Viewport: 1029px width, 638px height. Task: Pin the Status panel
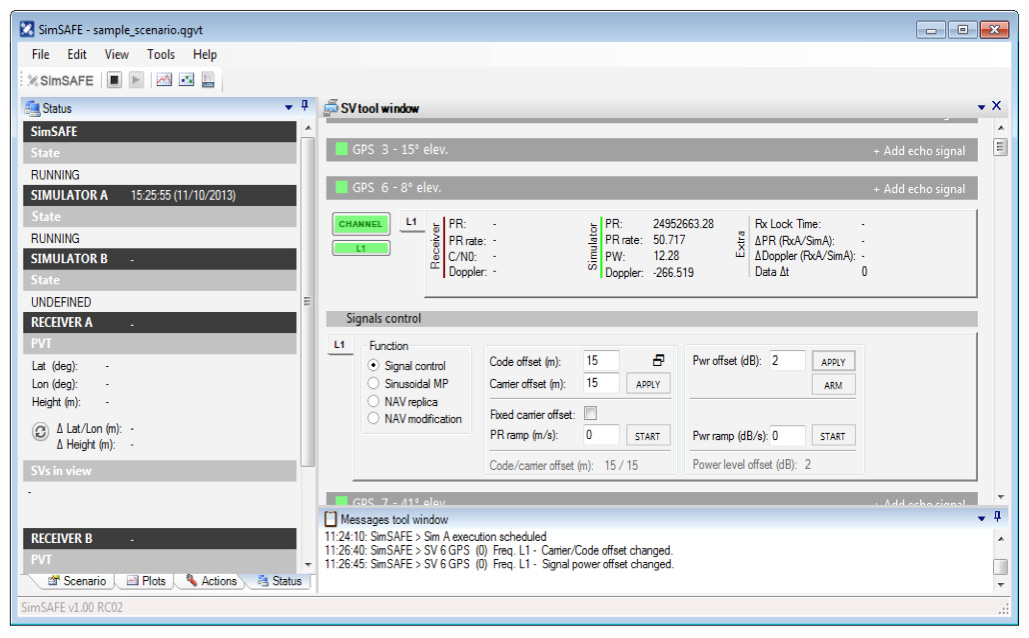tap(305, 106)
